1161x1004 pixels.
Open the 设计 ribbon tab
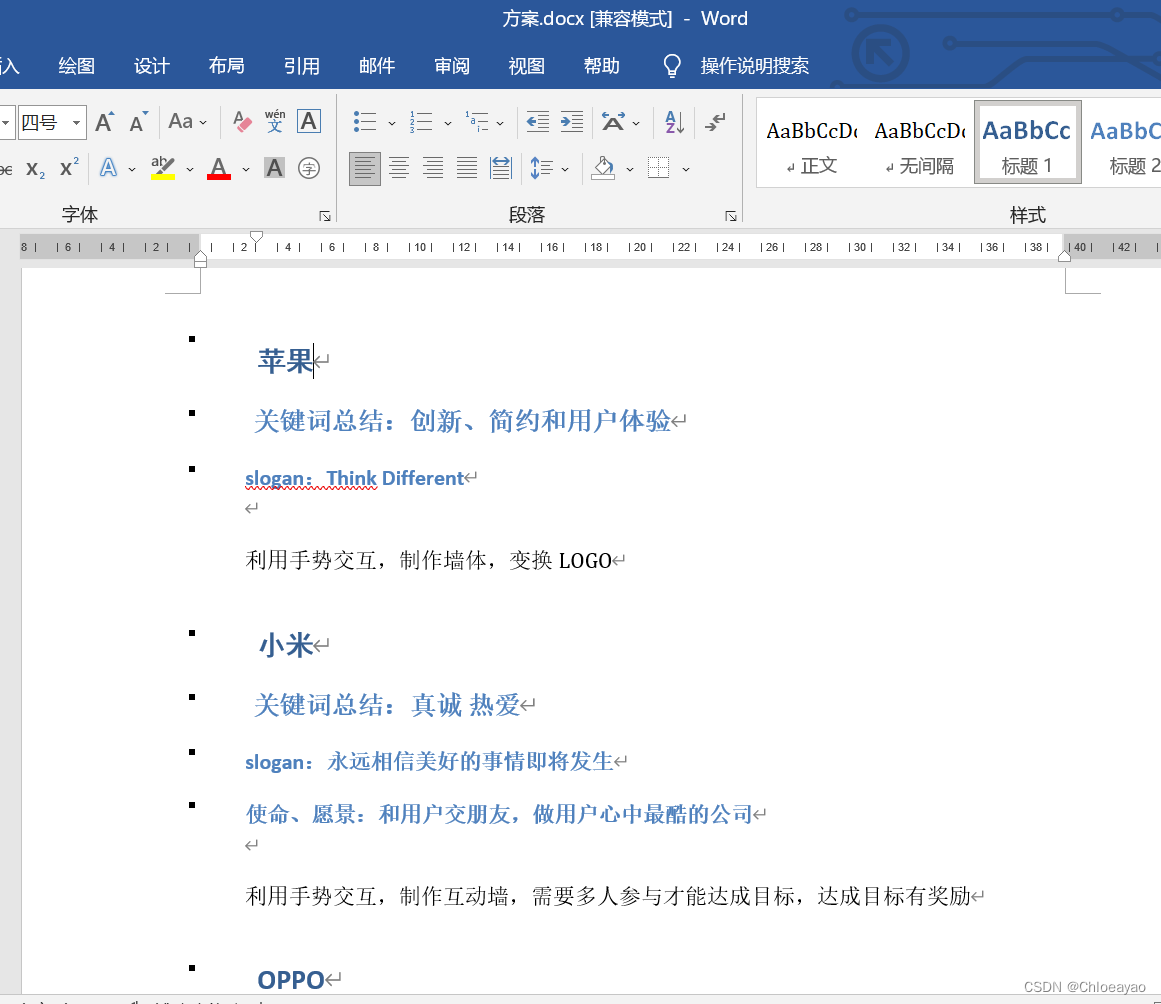tap(152, 66)
